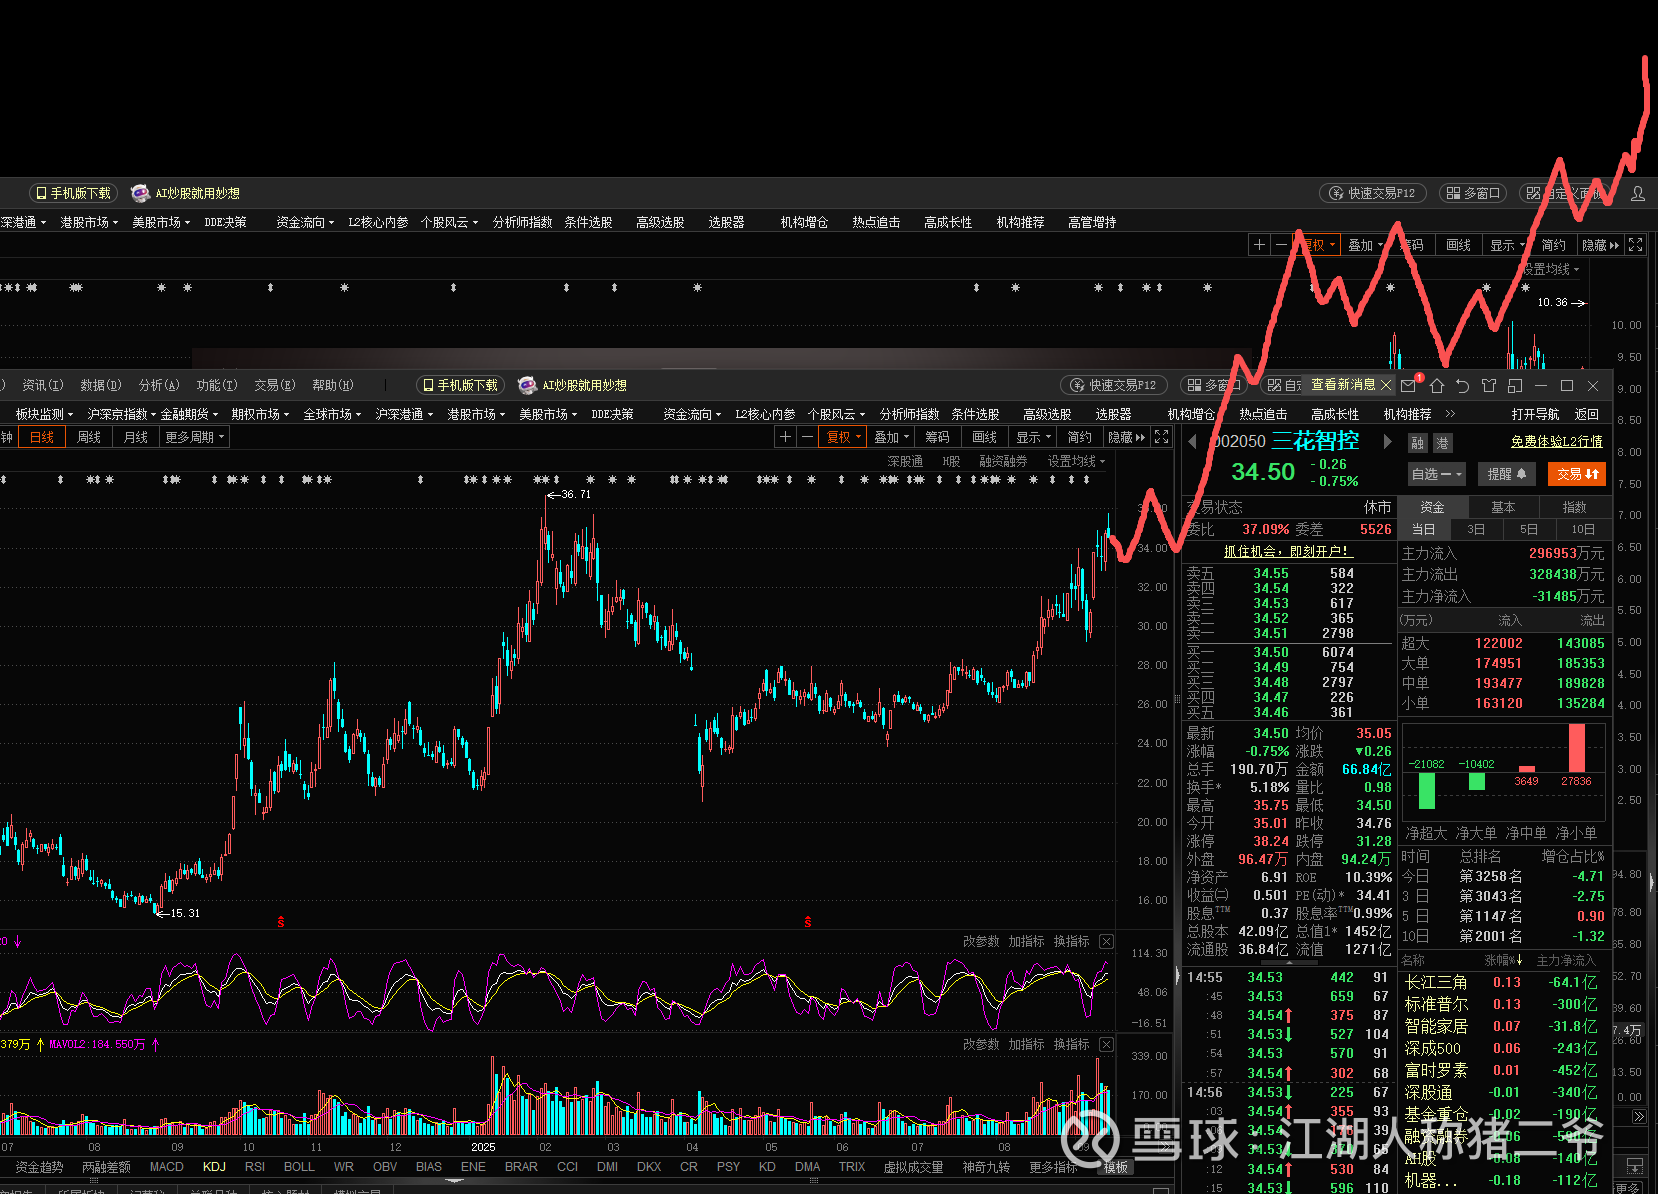Select the 日线 daily period
1658x1194 pixels.
(42, 437)
